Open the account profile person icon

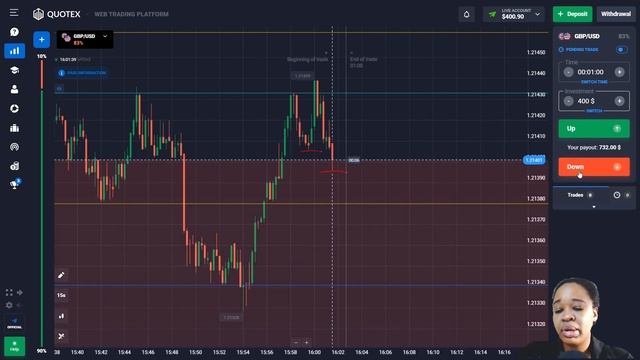(x=14, y=89)
